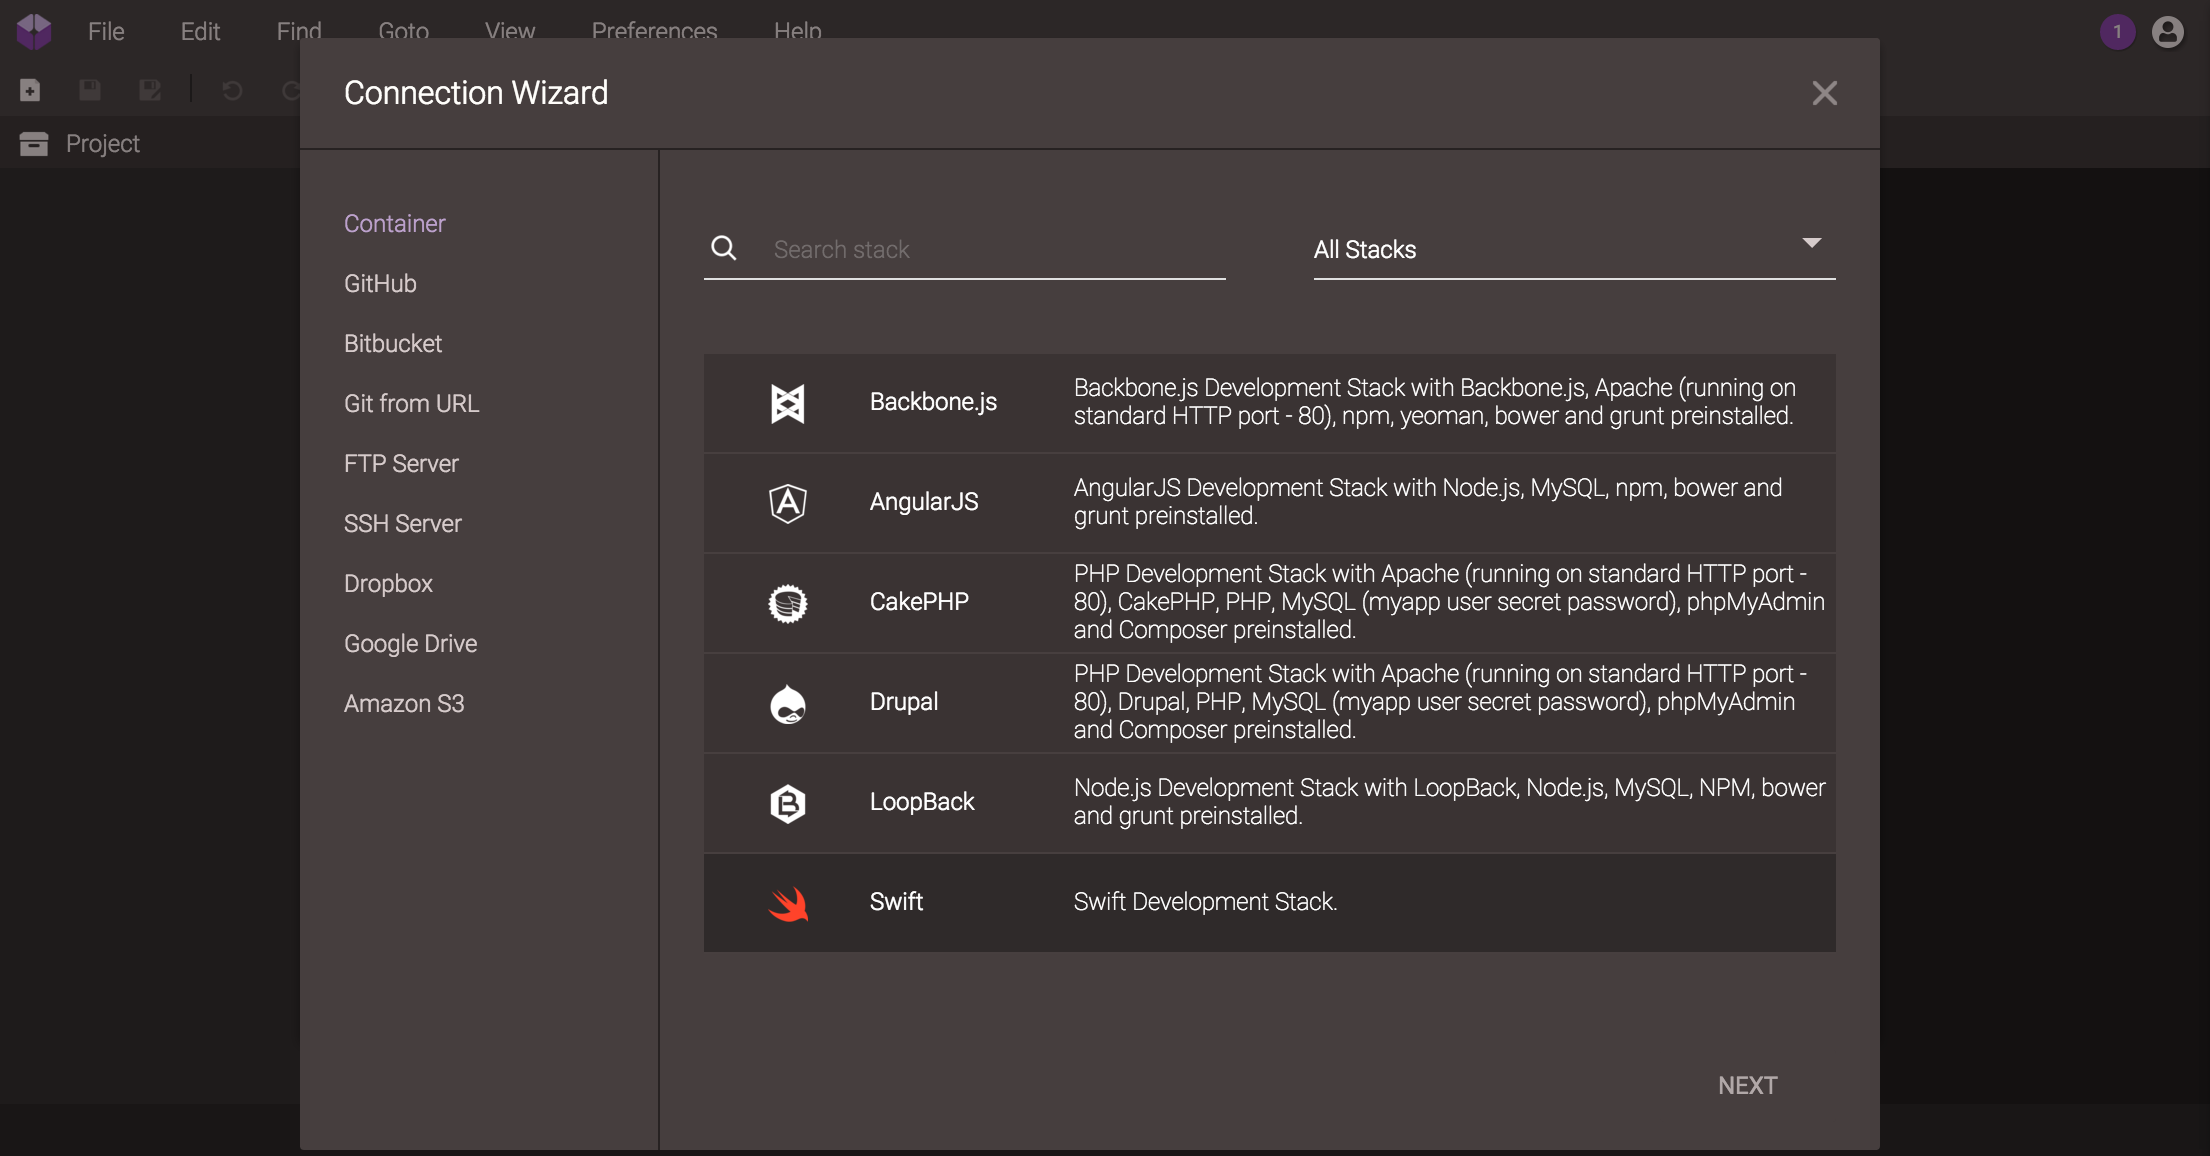The image size is (2210, 1156).
Task: Close the Connection Wizard dialog
Action: coord(1825,93)
